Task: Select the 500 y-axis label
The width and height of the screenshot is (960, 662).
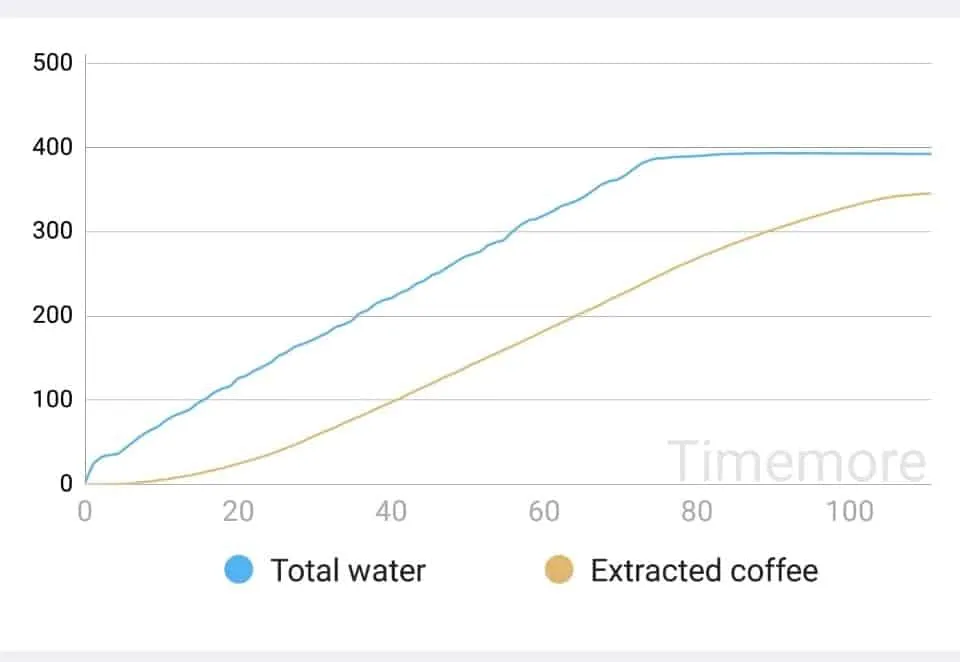Action: coord(53,63)
